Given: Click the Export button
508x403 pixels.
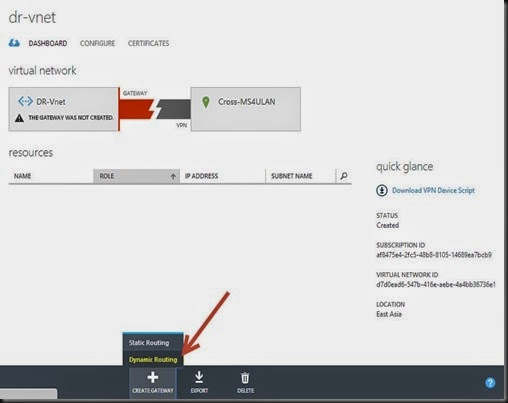Looking at the screenshot, I should coord(199,382).
